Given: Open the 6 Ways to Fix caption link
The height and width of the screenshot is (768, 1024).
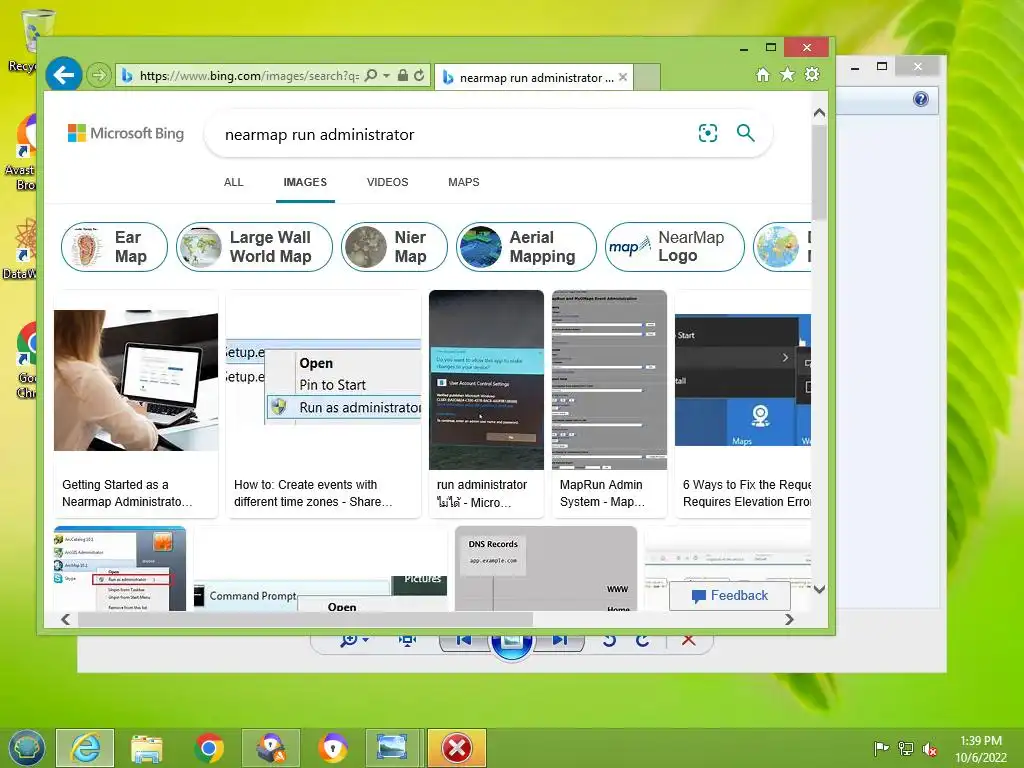Looking at the screenshot, I should pos(746,493).
